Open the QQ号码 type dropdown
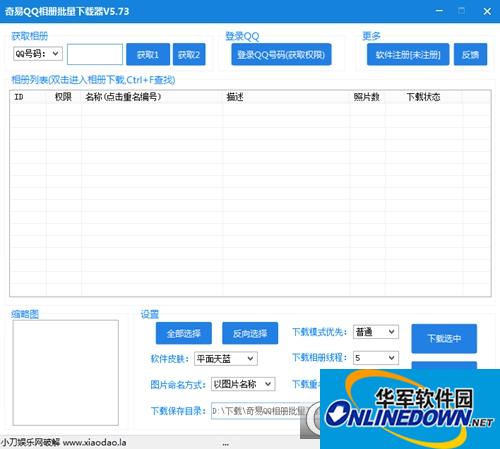 (38, 54)
